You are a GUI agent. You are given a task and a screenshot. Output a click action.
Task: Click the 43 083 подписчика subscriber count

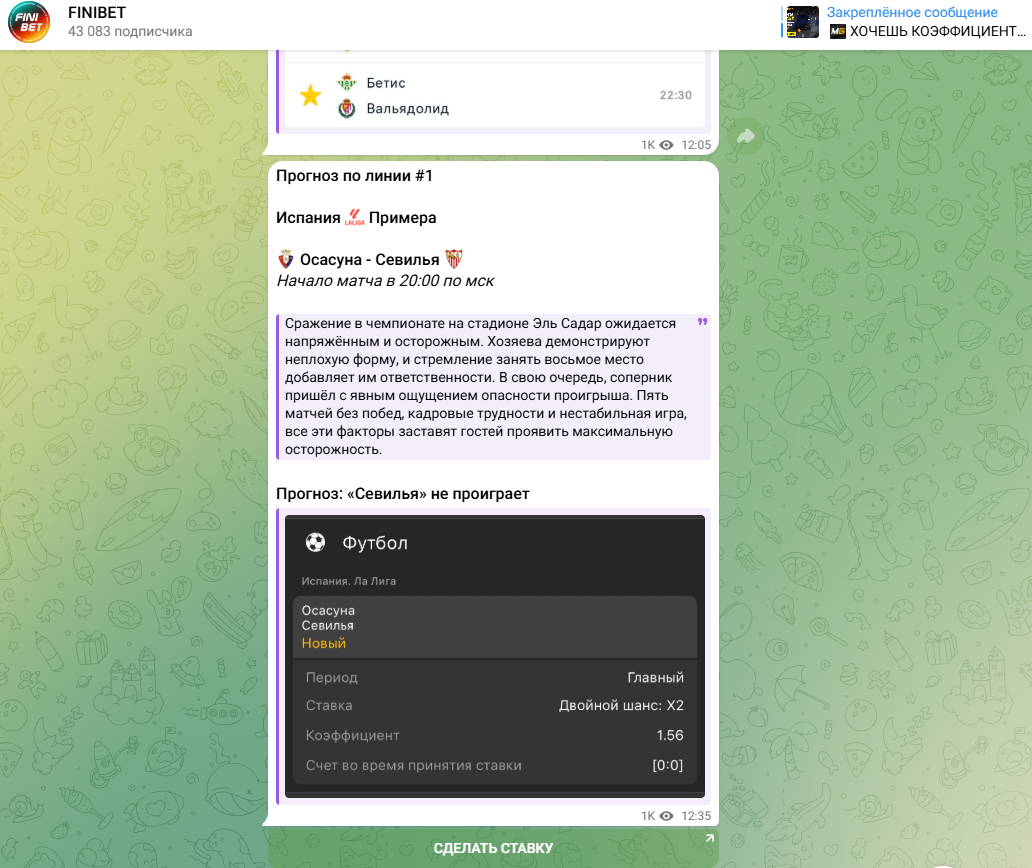pyautogui.click(x=130, y=32)
